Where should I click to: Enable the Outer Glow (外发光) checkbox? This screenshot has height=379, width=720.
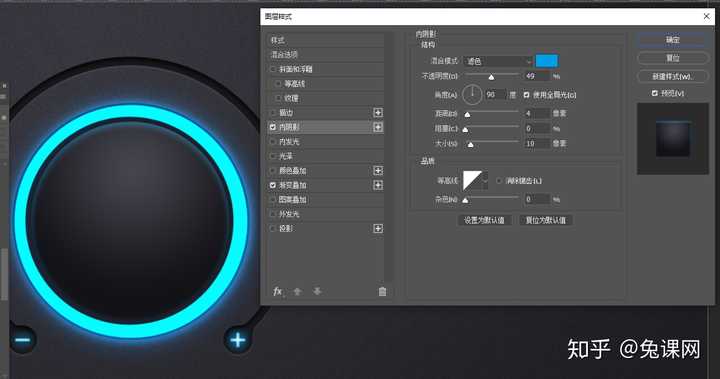273,214
